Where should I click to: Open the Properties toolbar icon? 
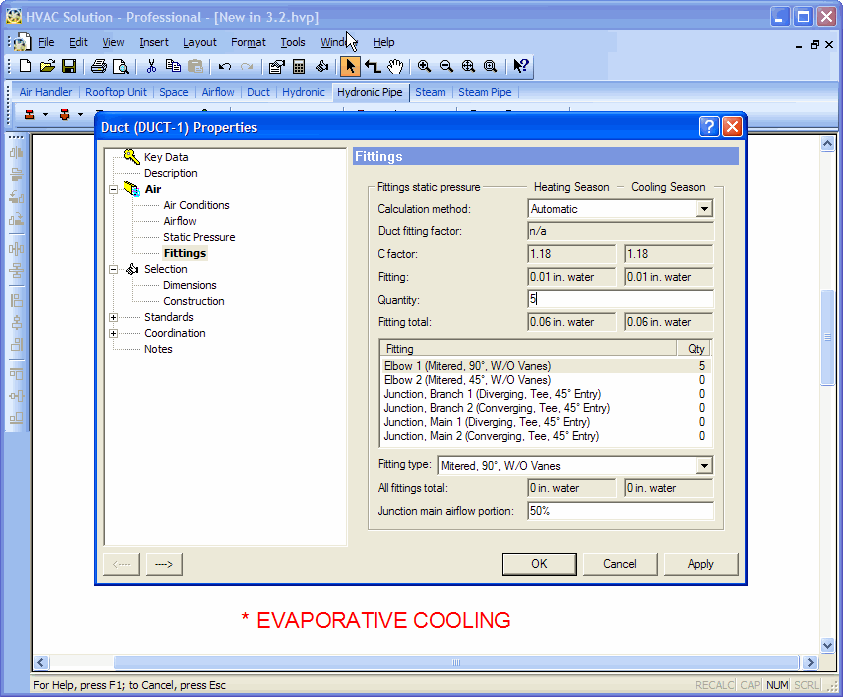276,66
